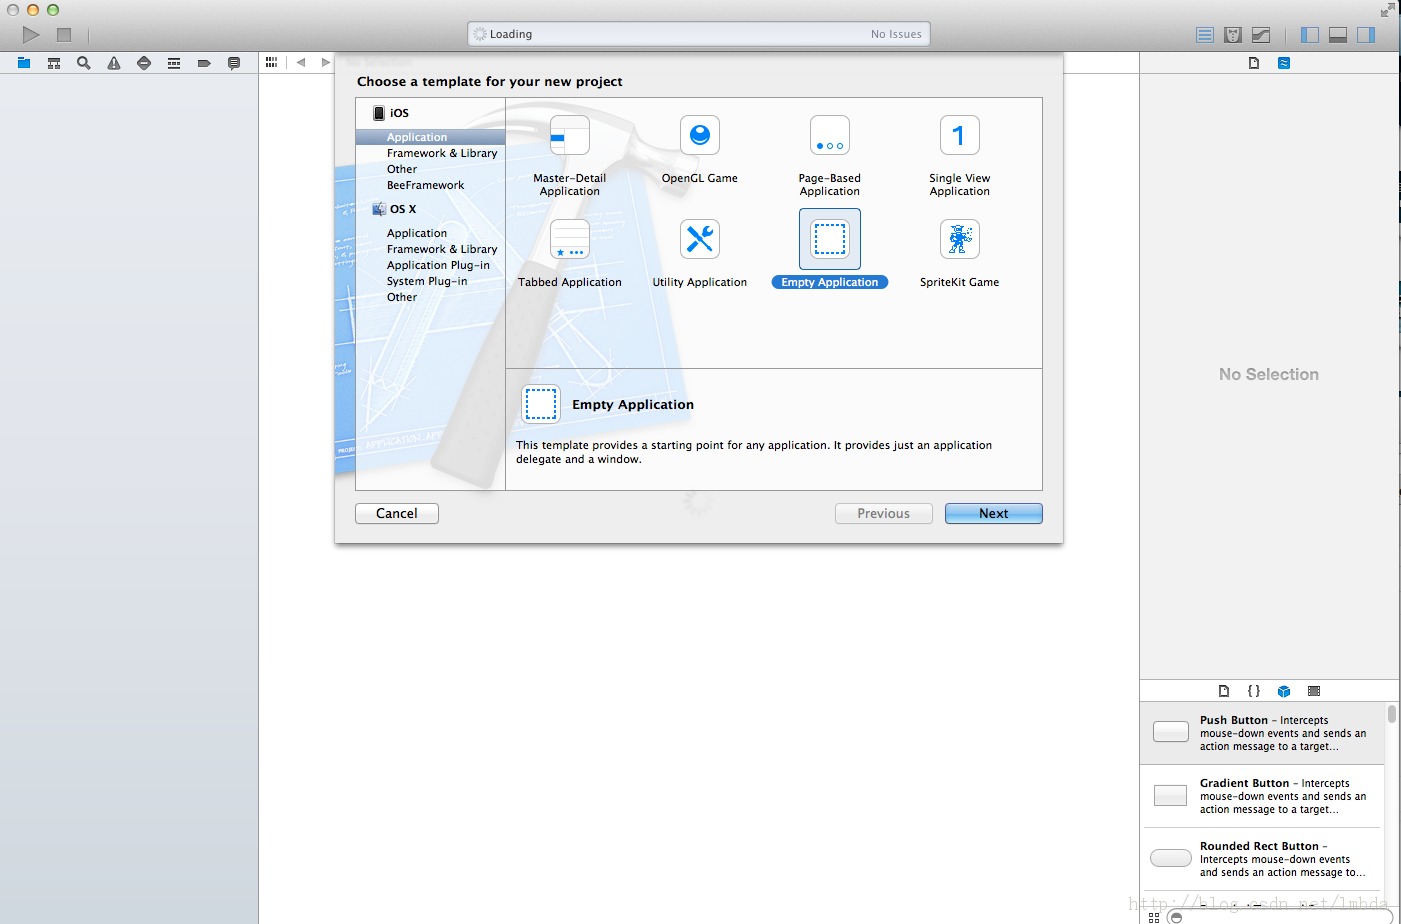Select Application Plug-in category
The height and width of the screenshot is (924, 1401).
click(x=438, y=265)
